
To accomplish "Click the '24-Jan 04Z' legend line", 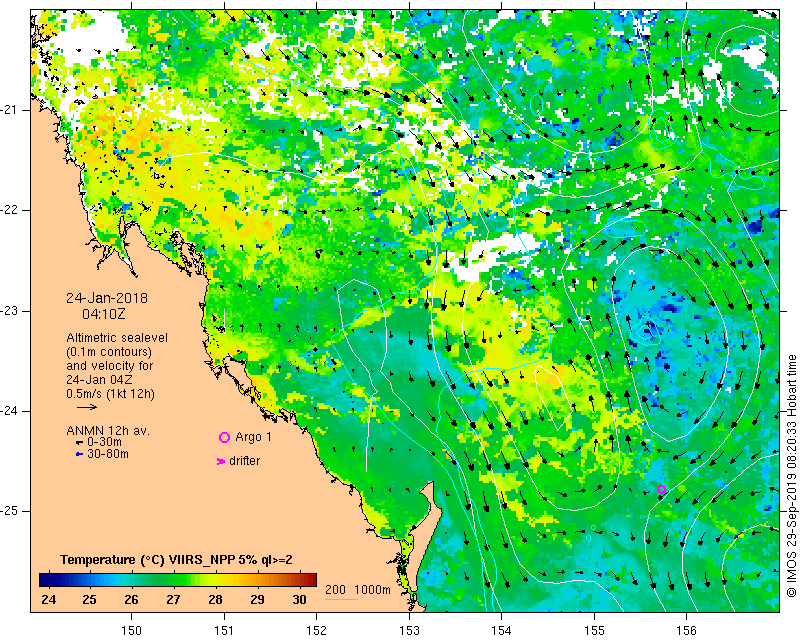I will (x=99, y=380).
